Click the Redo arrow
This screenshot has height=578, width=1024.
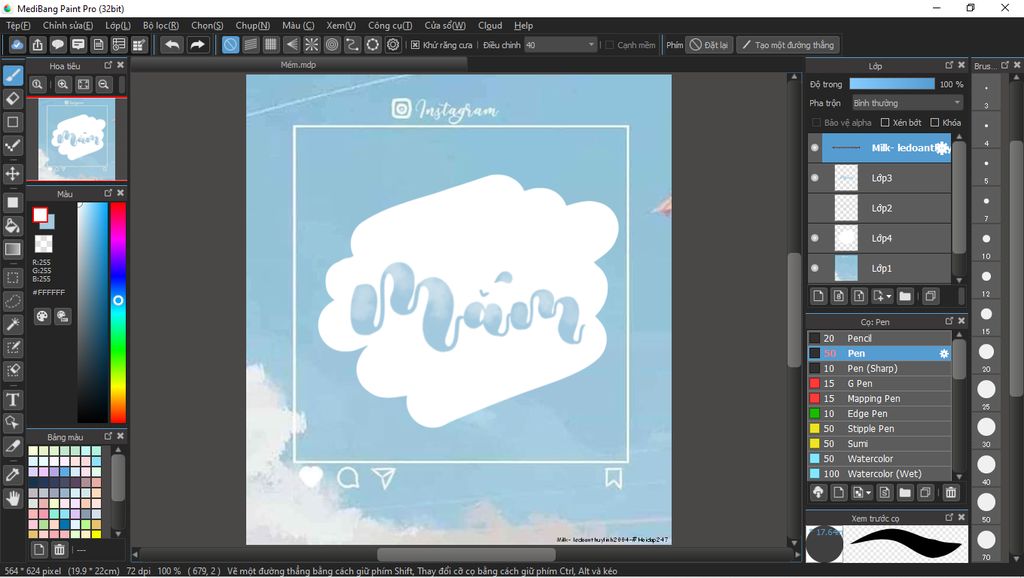pos(197,45)
